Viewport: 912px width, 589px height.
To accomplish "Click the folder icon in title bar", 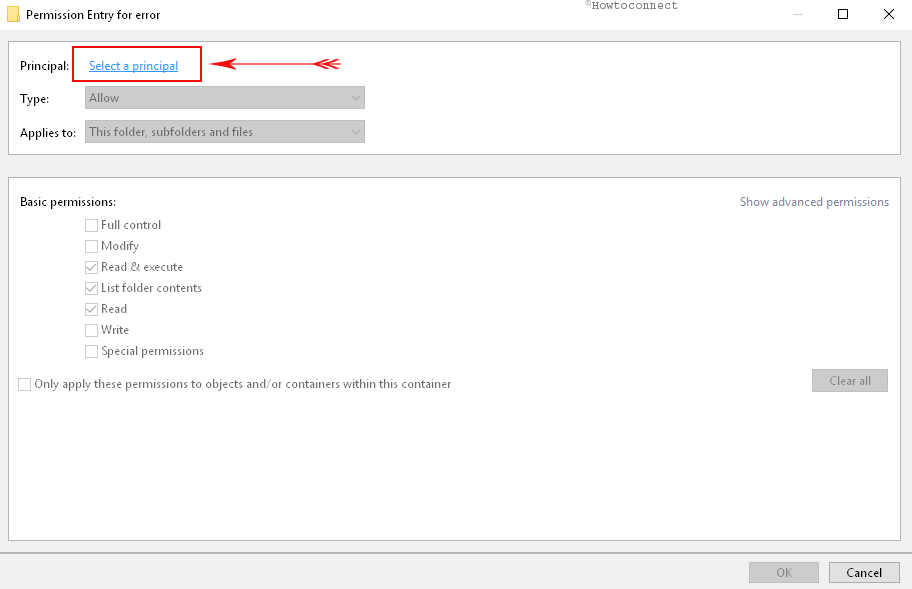I will [x=13, y=15].
